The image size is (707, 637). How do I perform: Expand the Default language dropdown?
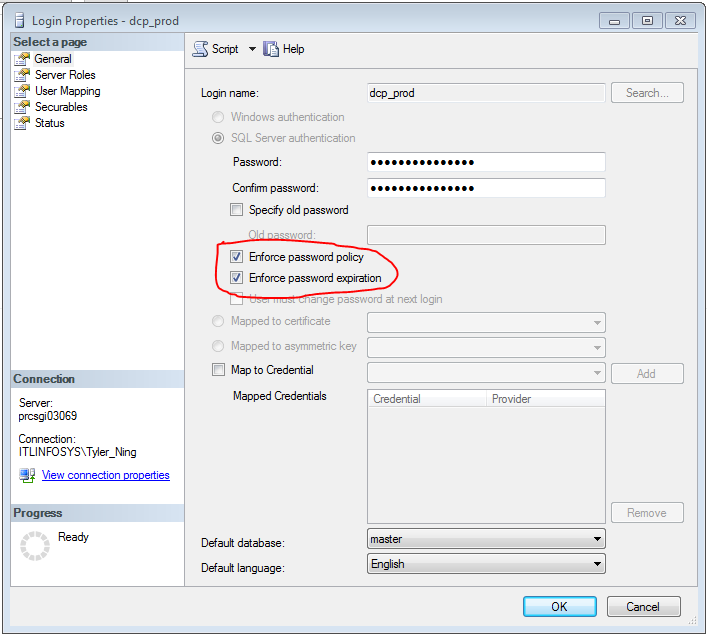(x=597, y=564)
